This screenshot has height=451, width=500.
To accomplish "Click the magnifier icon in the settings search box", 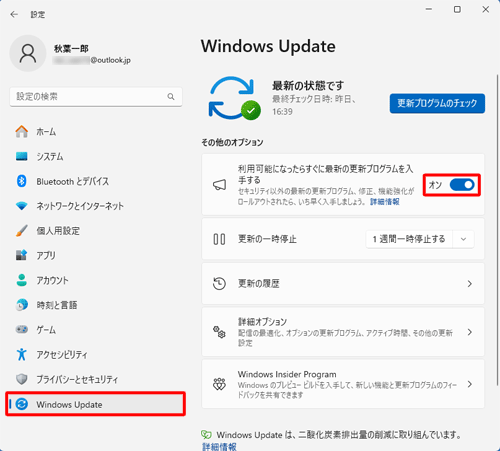I will coord(171,97).
